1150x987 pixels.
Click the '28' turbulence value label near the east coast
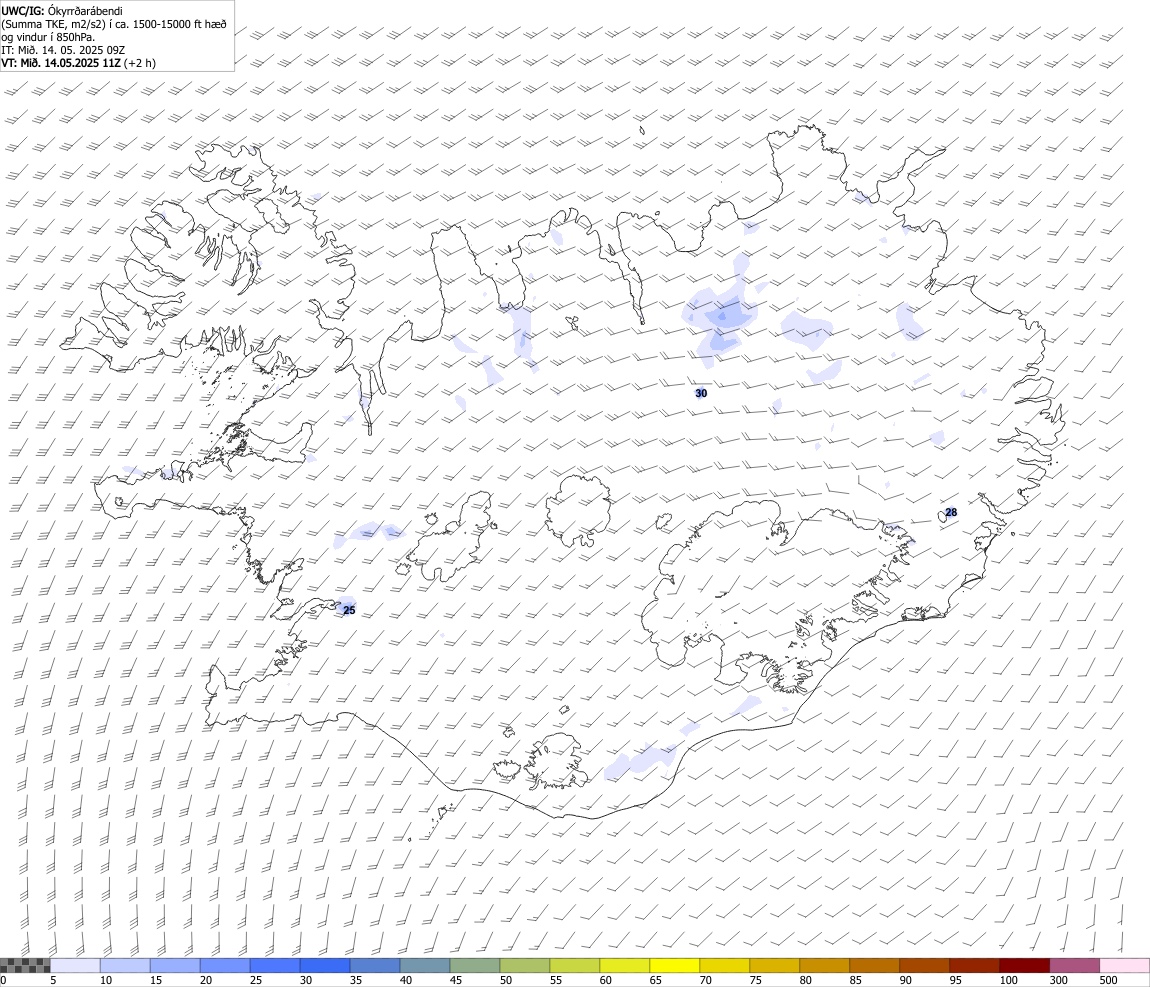point(951,513)
